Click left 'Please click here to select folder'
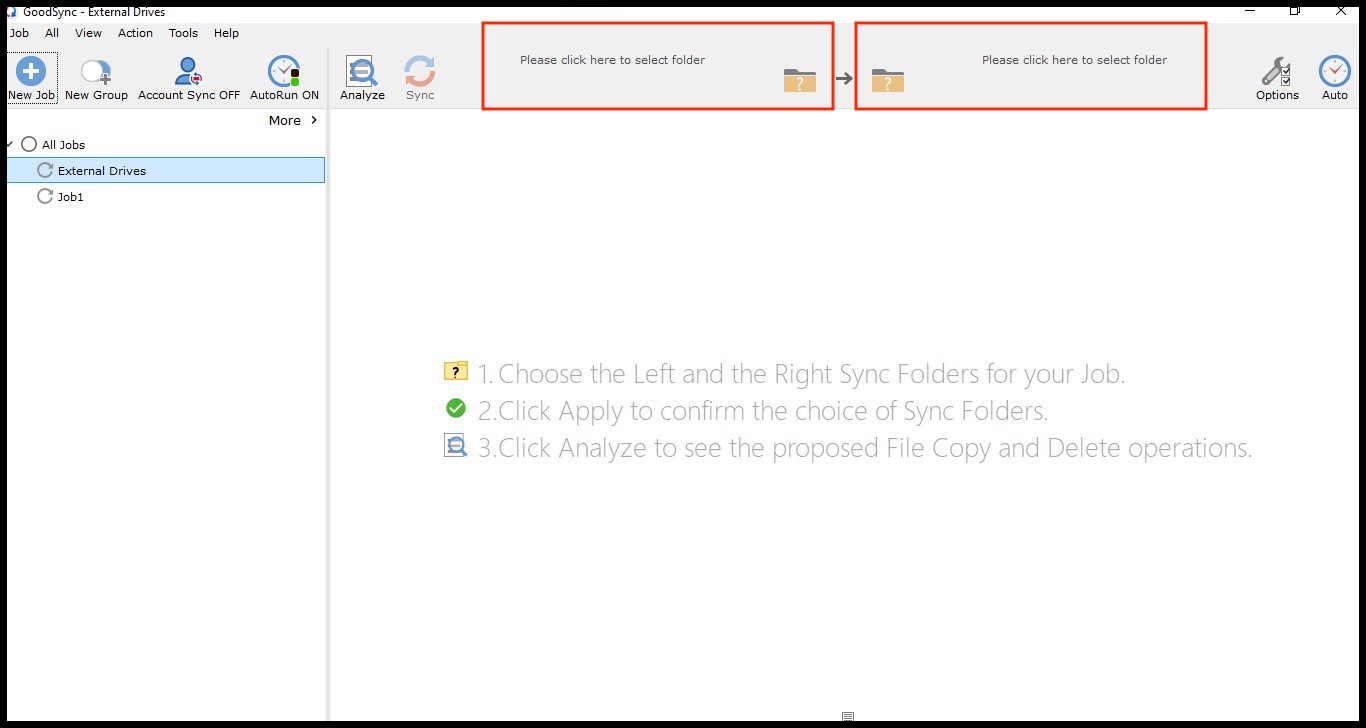Viewport: 1366px width, 728px height. point(612,60)
